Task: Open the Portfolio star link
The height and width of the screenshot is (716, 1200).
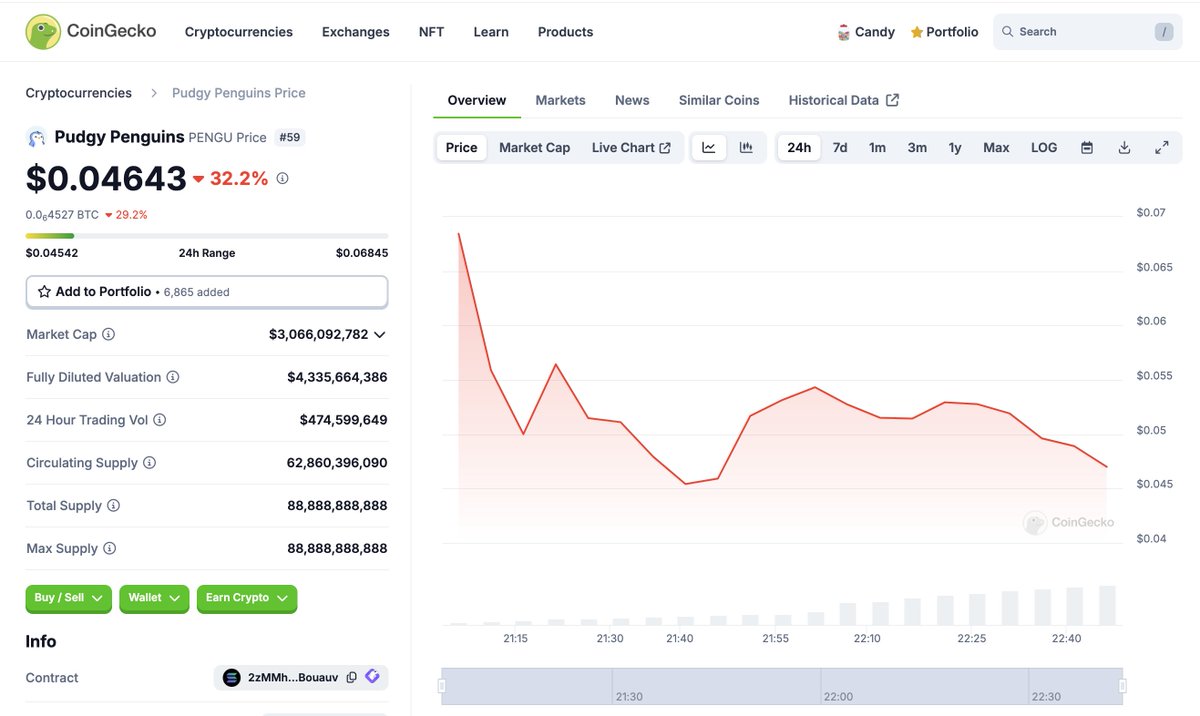Action: tap(944, 32)
